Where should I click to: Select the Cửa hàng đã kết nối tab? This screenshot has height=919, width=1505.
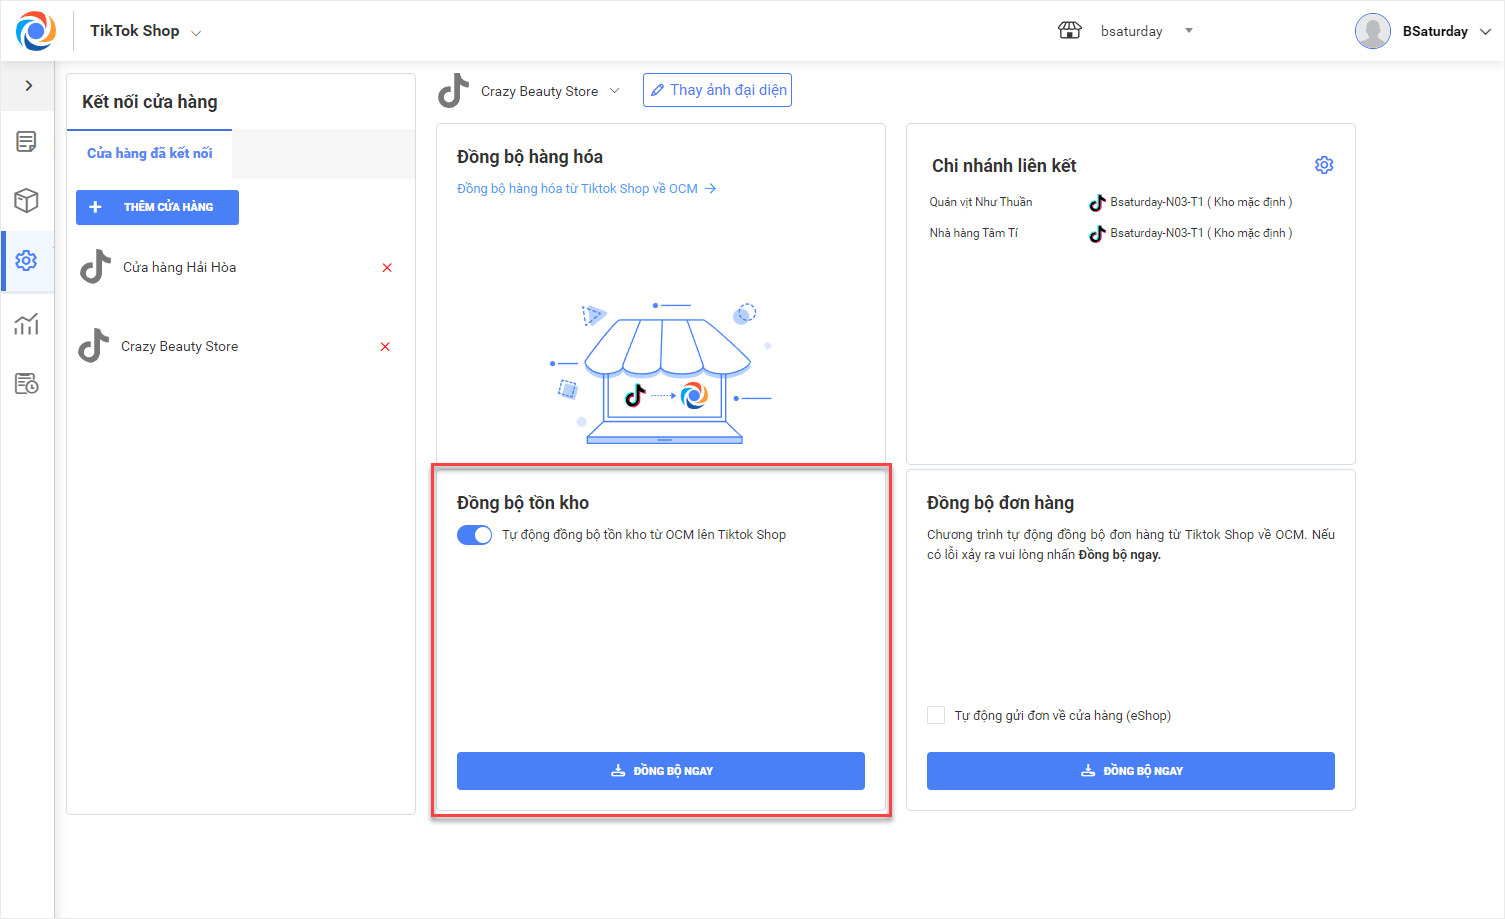[x=150, y=153]
